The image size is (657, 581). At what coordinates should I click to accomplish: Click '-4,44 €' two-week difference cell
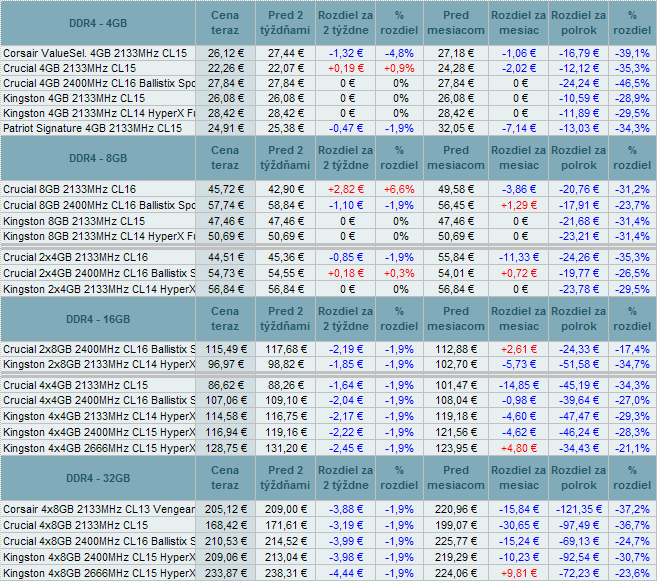[x=346, y=573]
